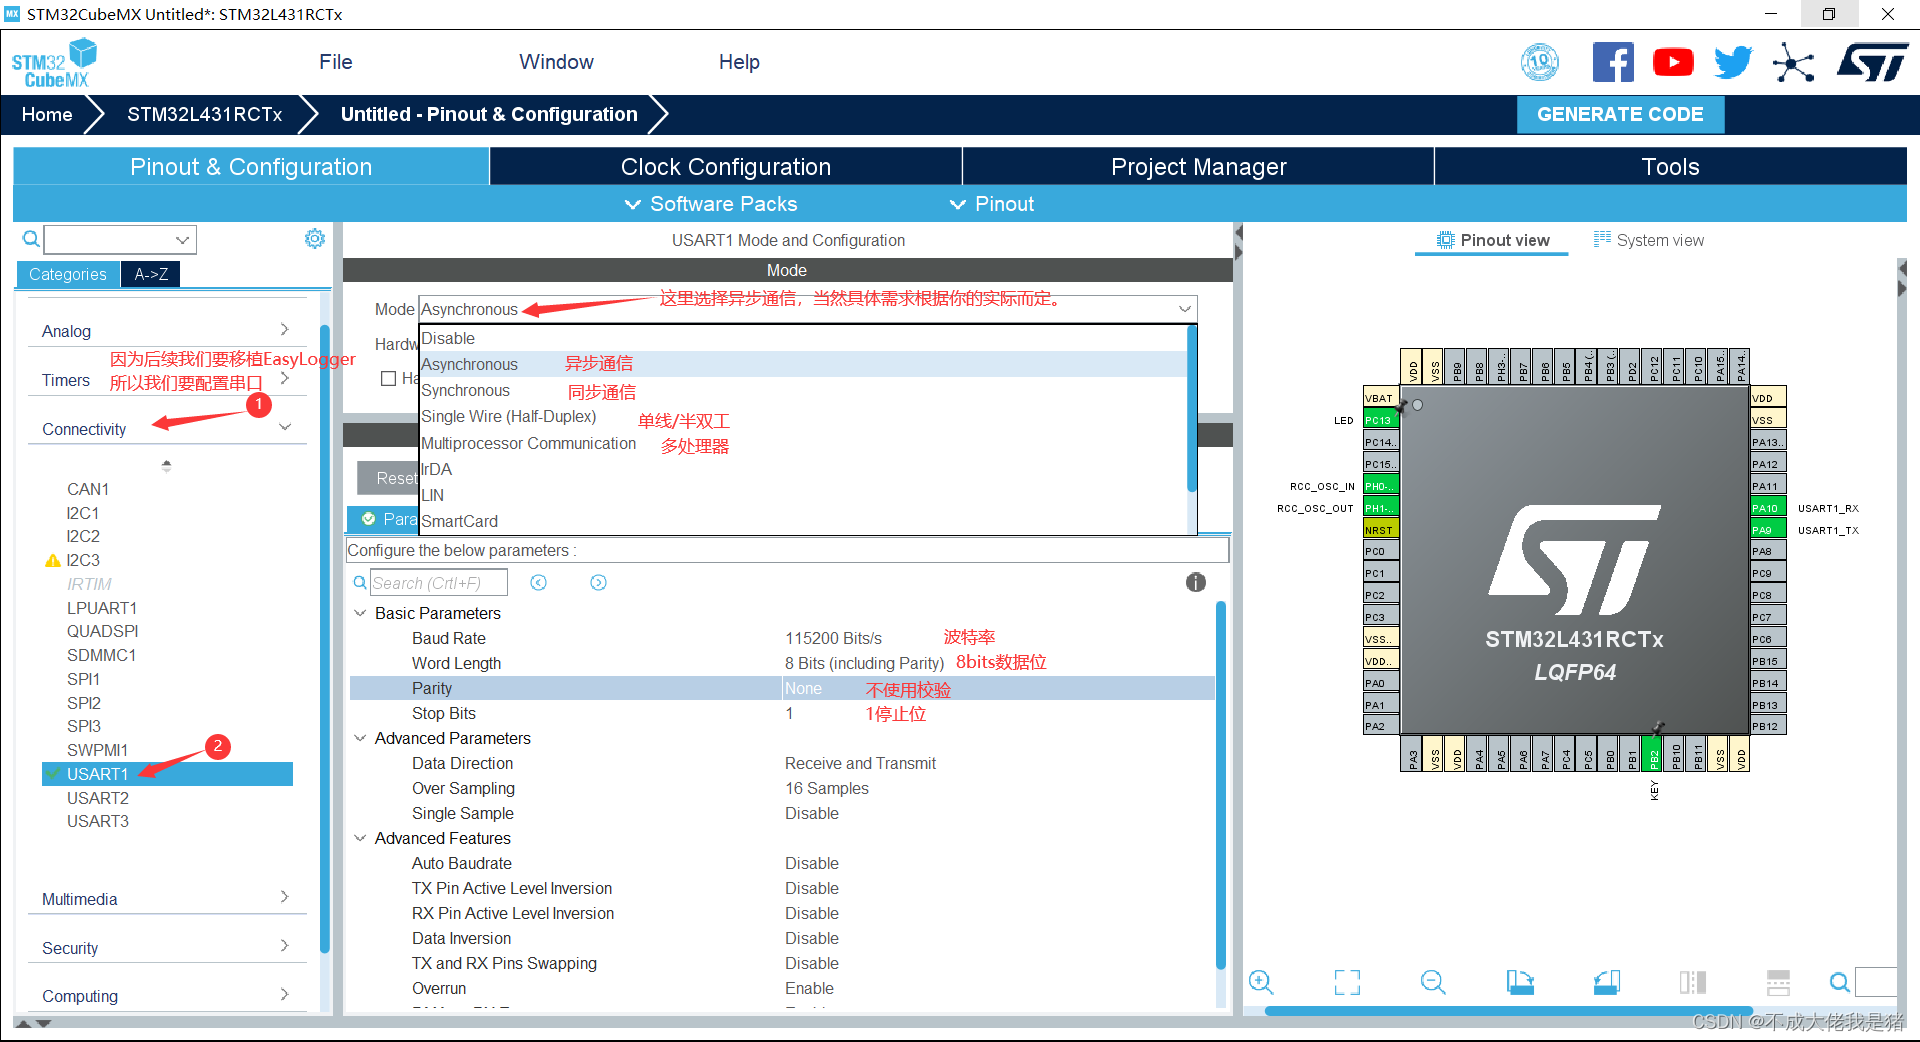The image size is (1920, 1042).
Task: Toggle the pin list layout icon
Action: tap(1778, 982)
